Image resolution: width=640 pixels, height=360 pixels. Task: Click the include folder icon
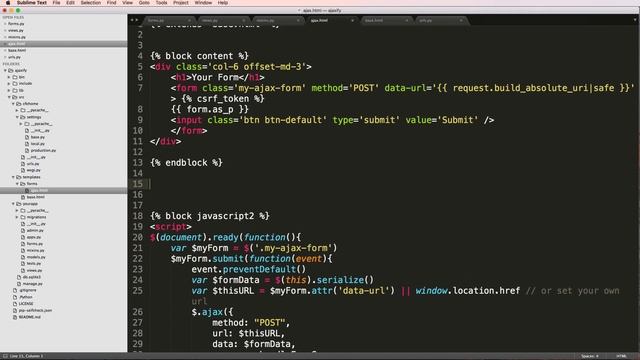[15, 84]
